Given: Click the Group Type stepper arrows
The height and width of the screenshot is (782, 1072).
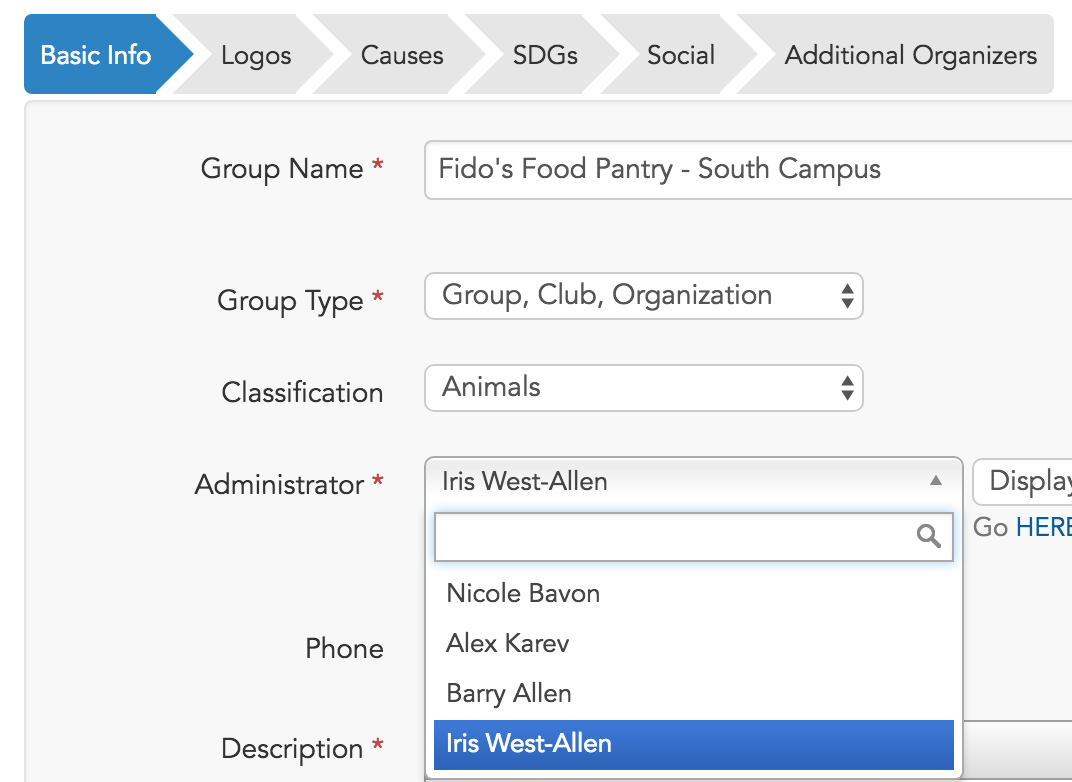Looking at the screenshot, I should [x=848, y=296].
